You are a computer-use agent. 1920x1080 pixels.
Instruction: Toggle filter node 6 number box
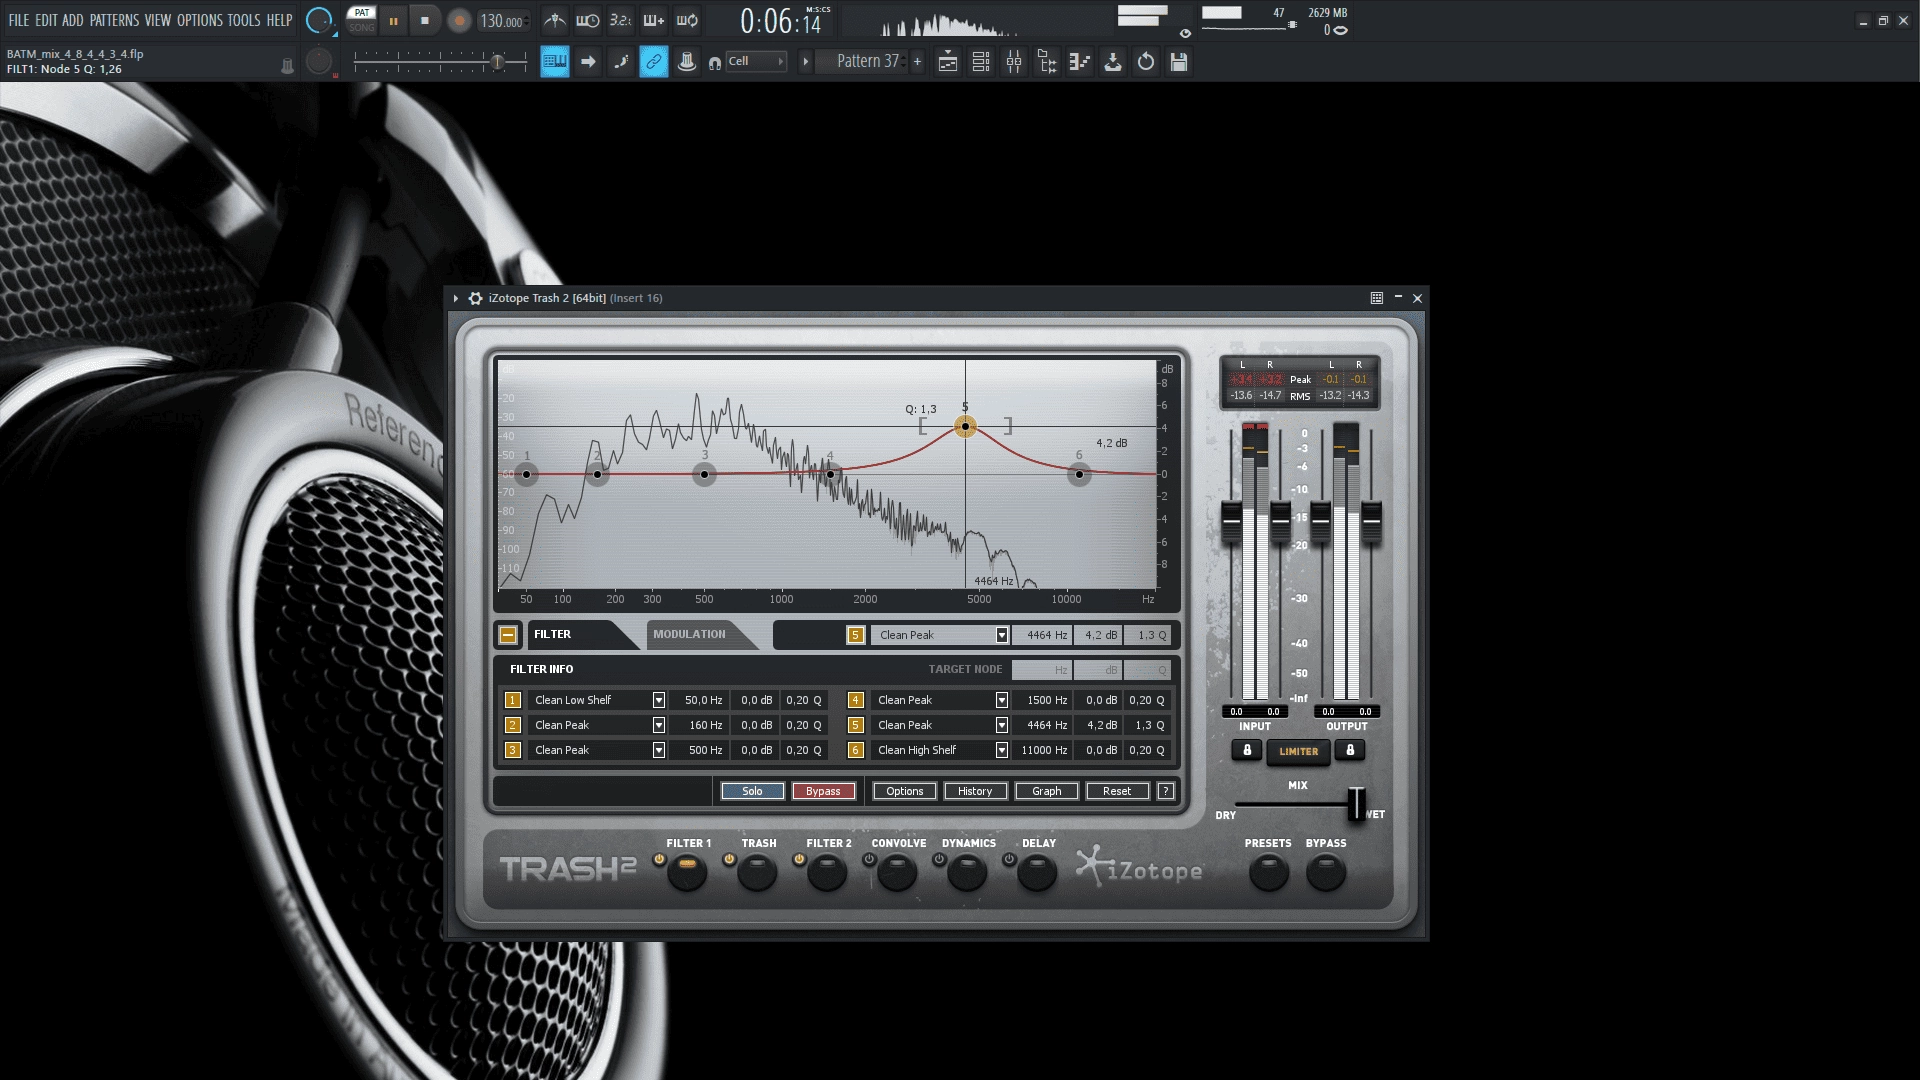(x=856, y=750)
